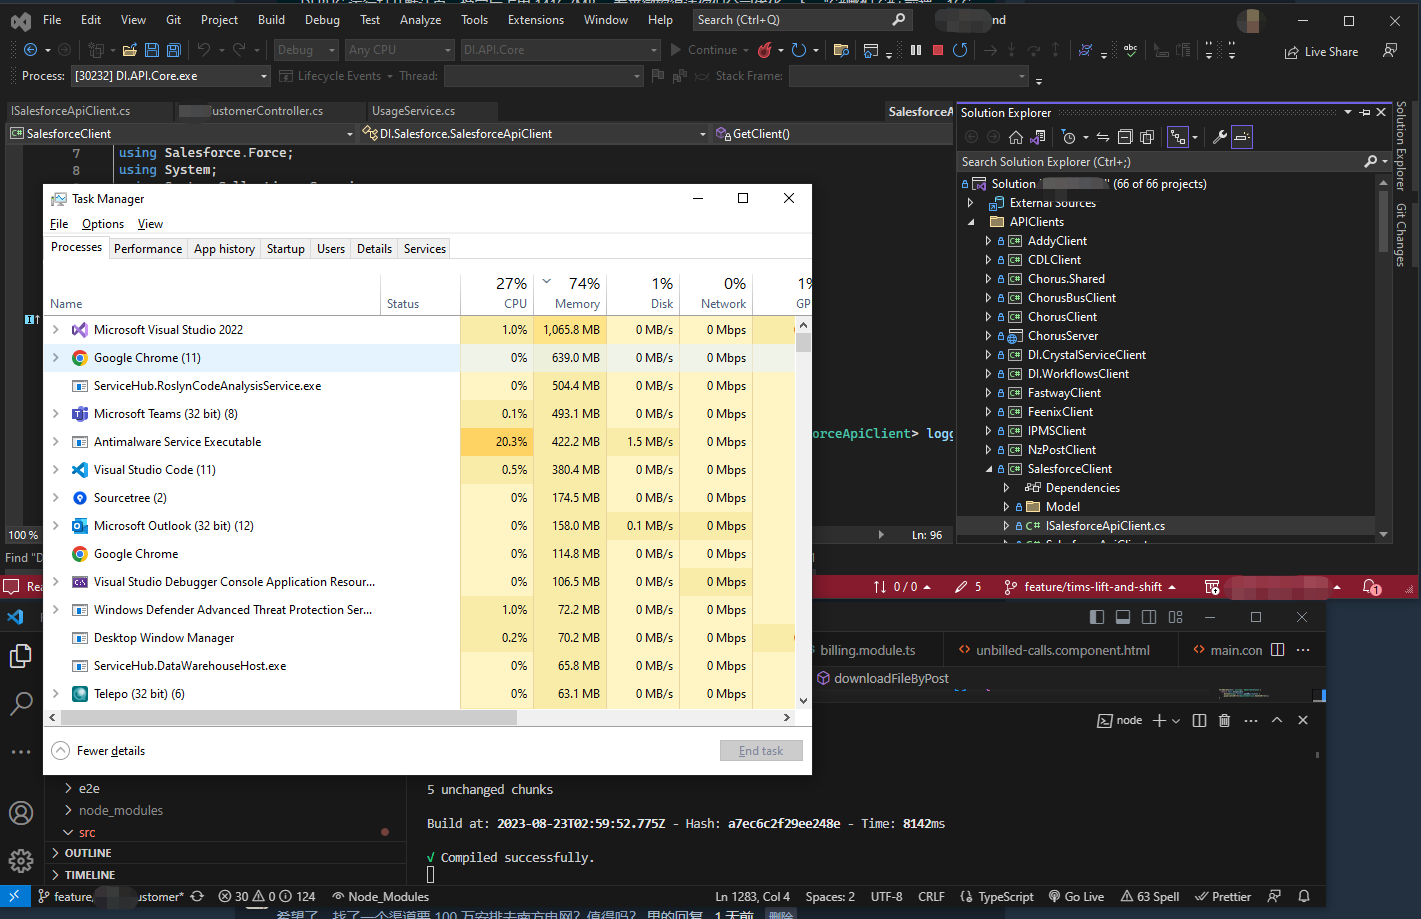Click the Hot Reload flame icon
The height and width of the screenshot is (919, 1421).
765,50
